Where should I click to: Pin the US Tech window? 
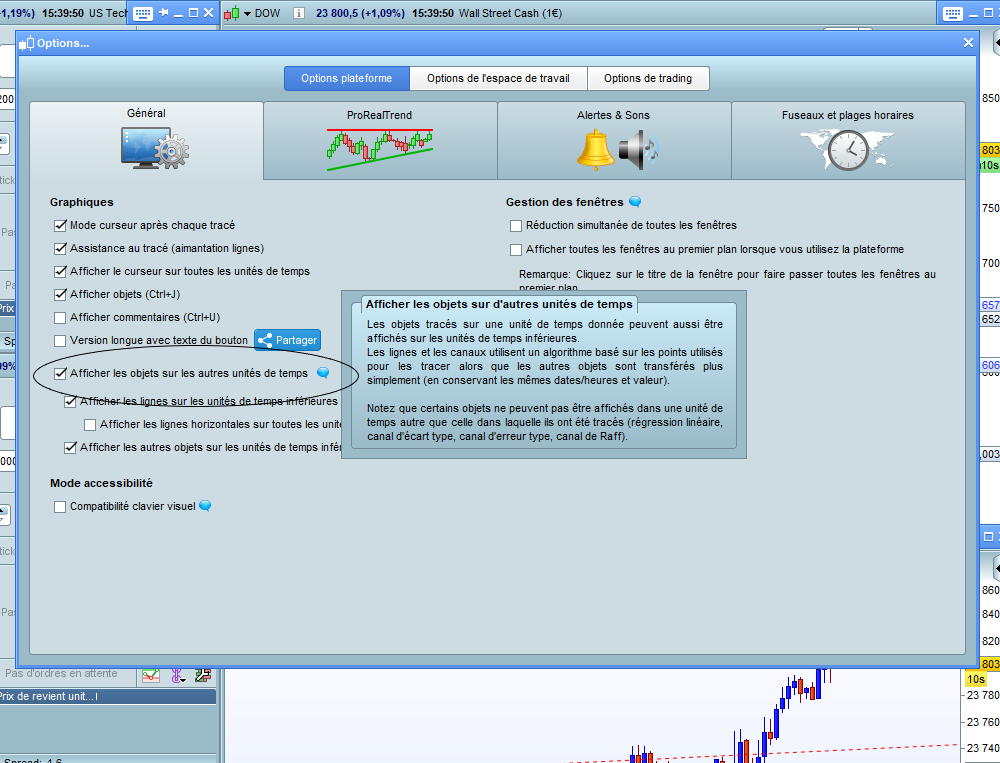click(164, 13)
